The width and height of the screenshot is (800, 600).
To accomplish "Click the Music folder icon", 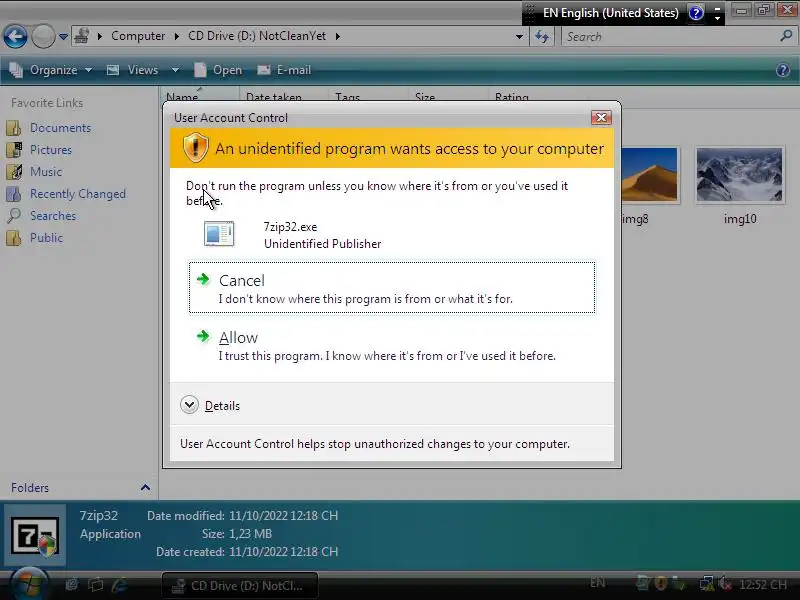I will (14, 171).
